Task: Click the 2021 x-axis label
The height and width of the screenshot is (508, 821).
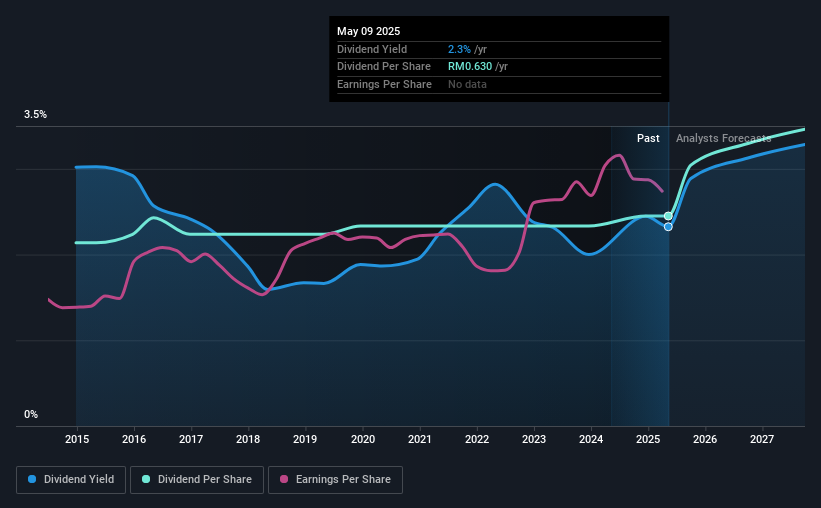Action: click(420, 439)
